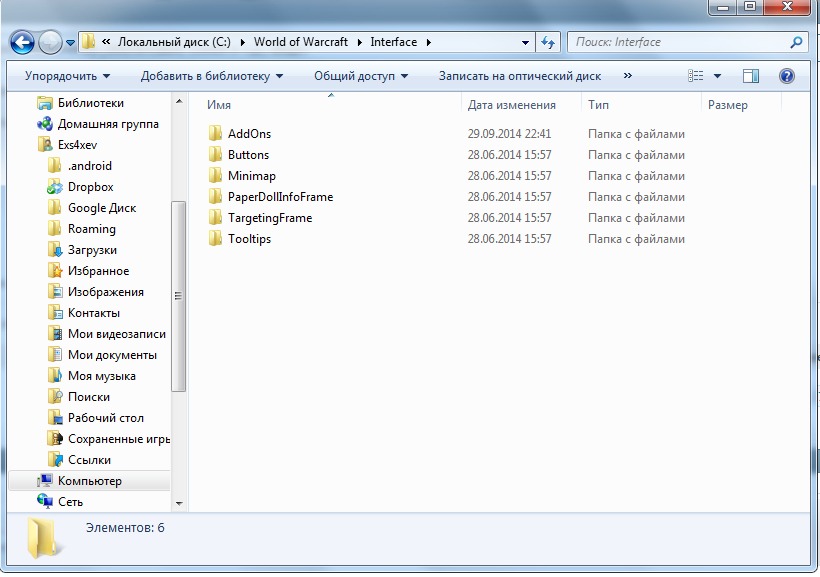Select Сеть in the navigation pane

point(70,502)
